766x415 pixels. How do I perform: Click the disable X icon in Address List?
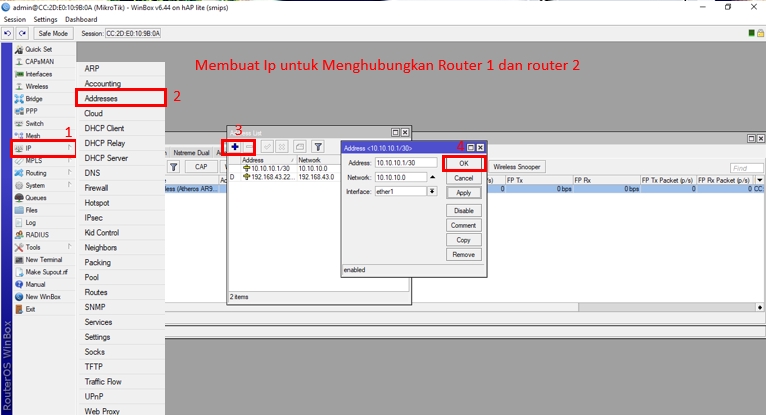282,146
